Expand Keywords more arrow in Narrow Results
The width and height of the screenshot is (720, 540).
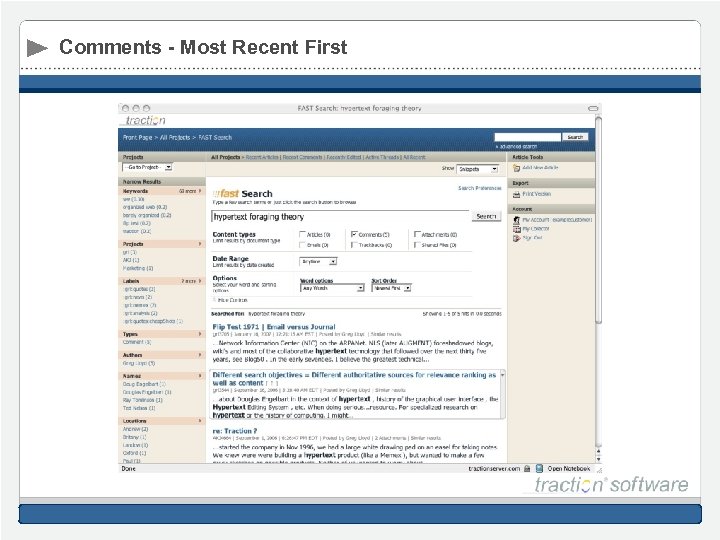click(x=200, y=191)
